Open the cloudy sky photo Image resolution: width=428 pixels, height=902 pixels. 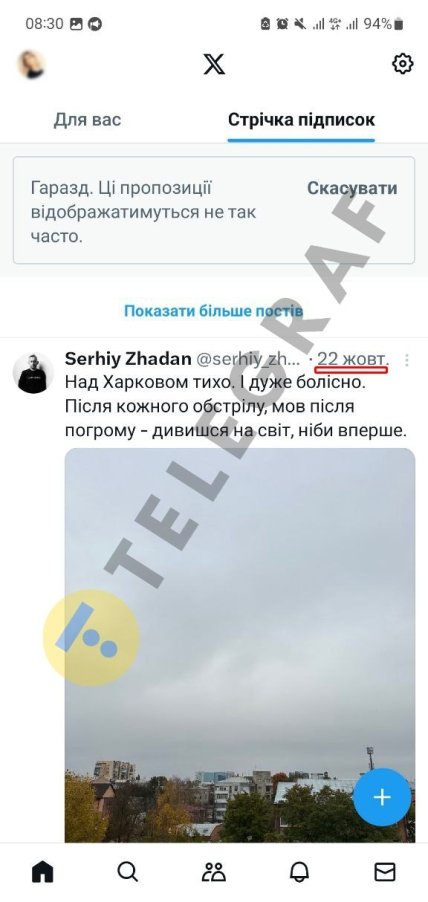click(x=240, y=645)
